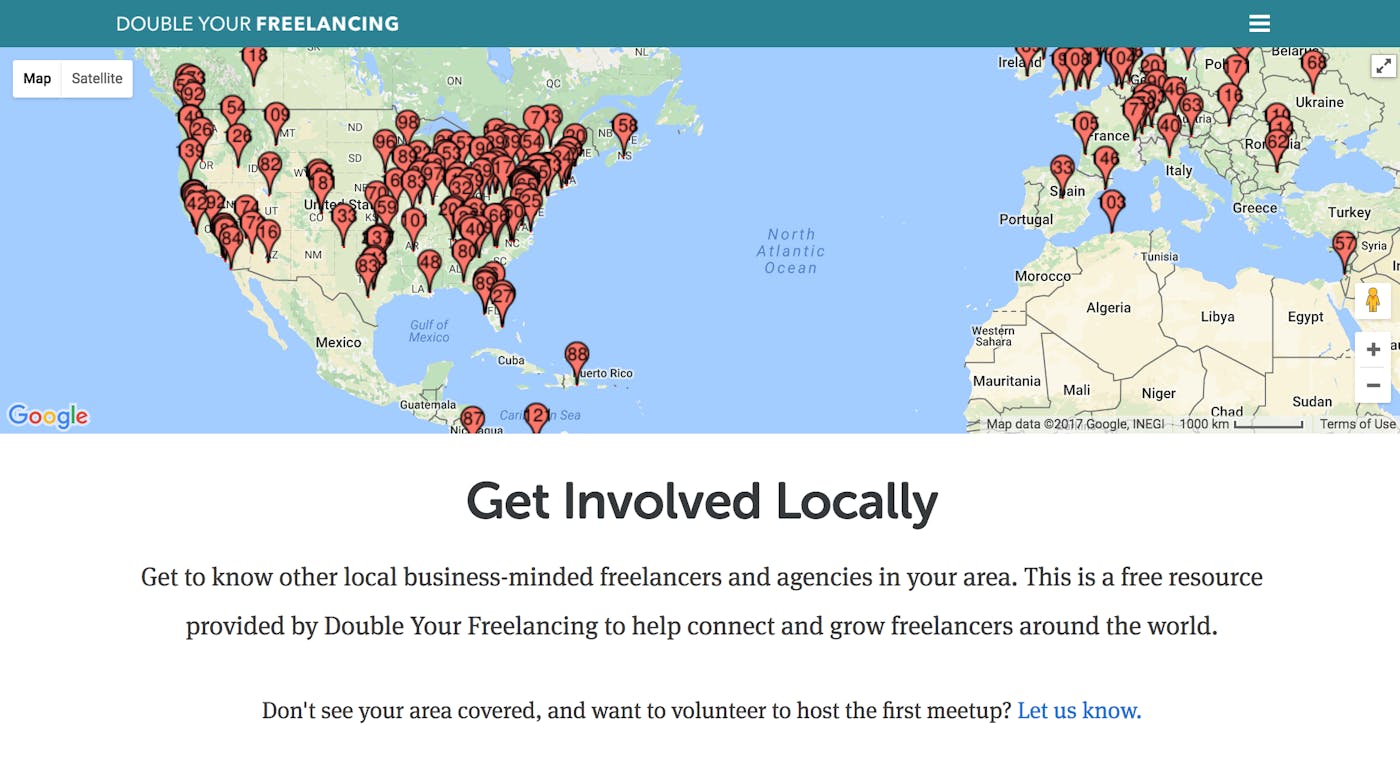Click the 48 marker near Louisiana
This screenshot has width=1400, height=775.
point(430,261)
